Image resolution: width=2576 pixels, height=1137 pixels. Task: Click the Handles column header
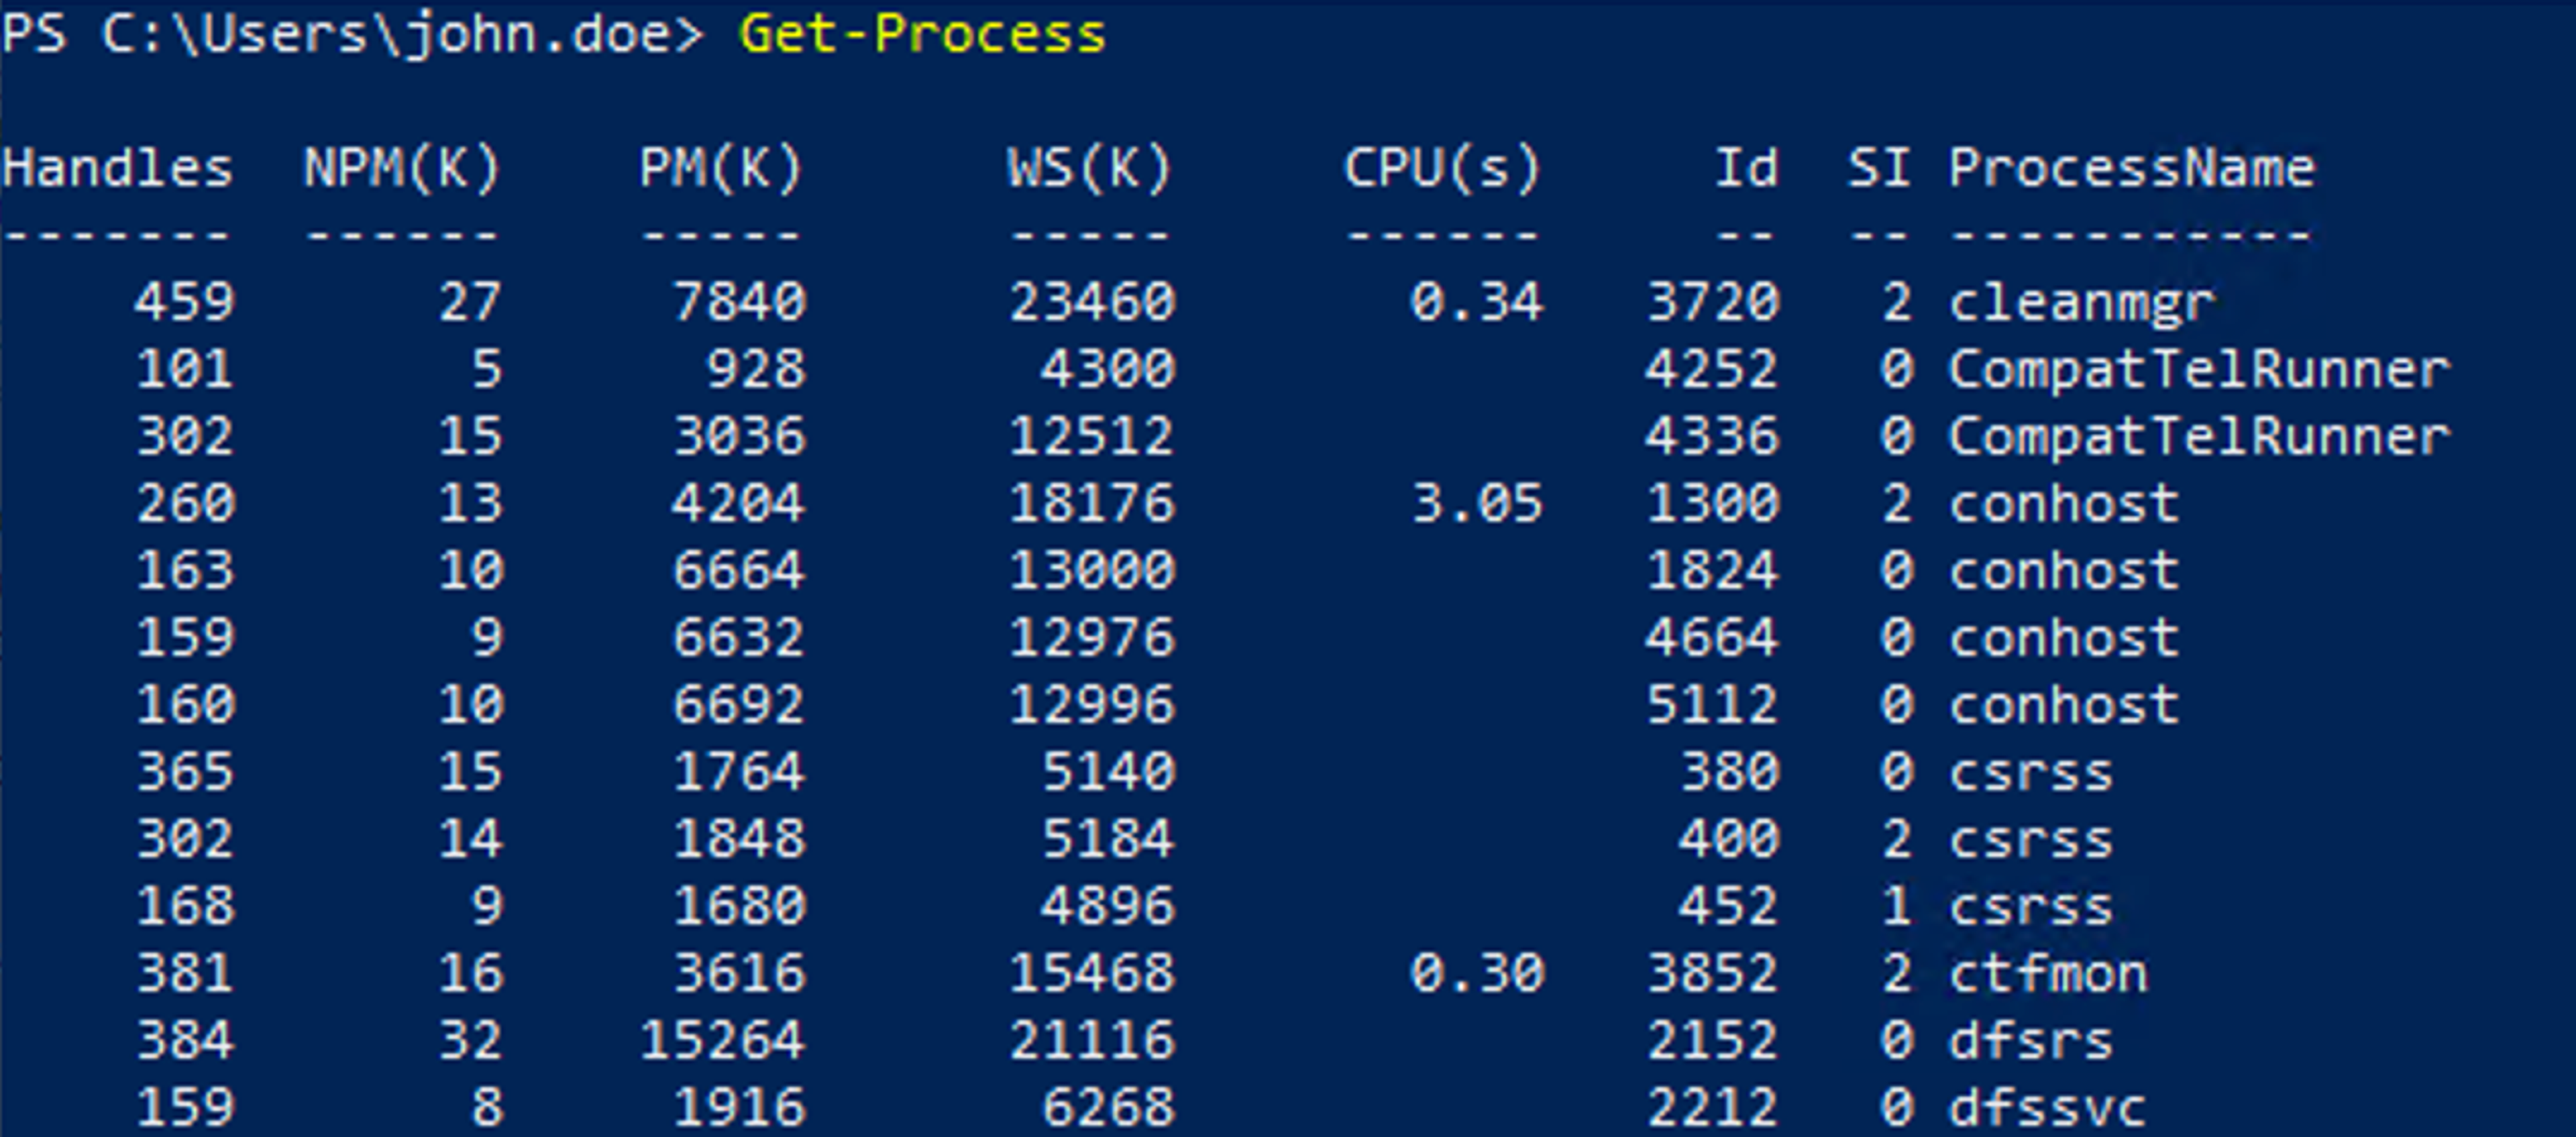click(118, 168)
